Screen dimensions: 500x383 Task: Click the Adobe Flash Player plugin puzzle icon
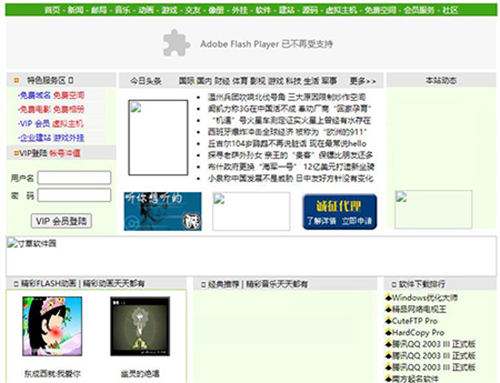[x=176, y=43]
